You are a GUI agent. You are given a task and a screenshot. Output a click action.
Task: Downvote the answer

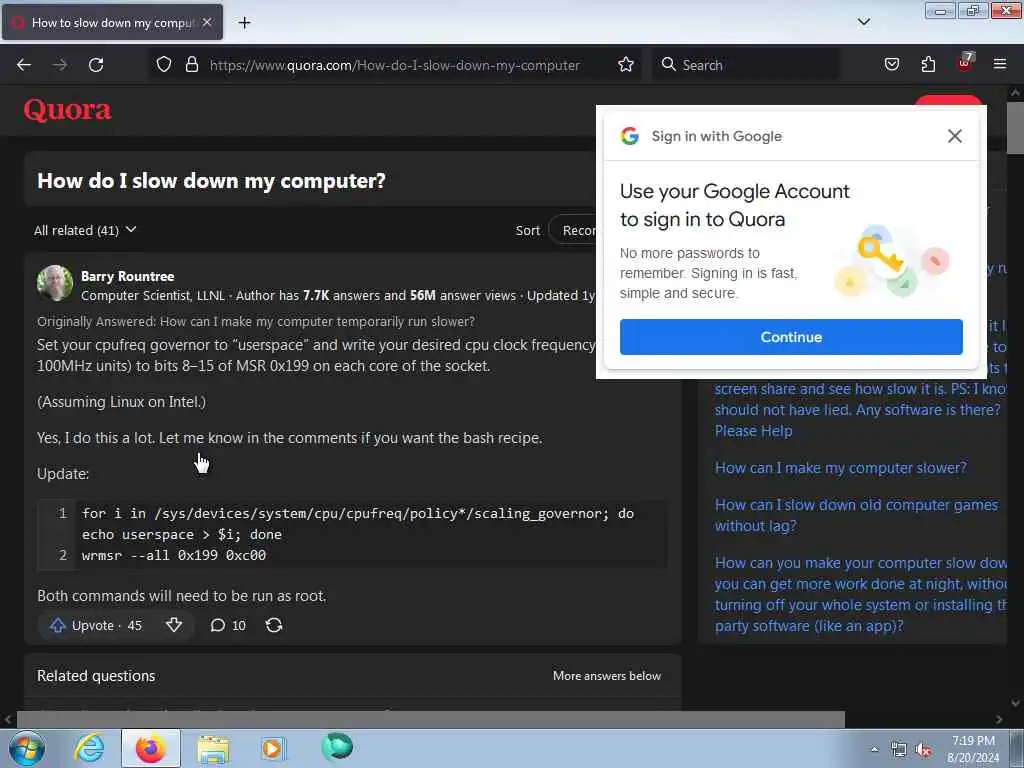coord(174,626)
